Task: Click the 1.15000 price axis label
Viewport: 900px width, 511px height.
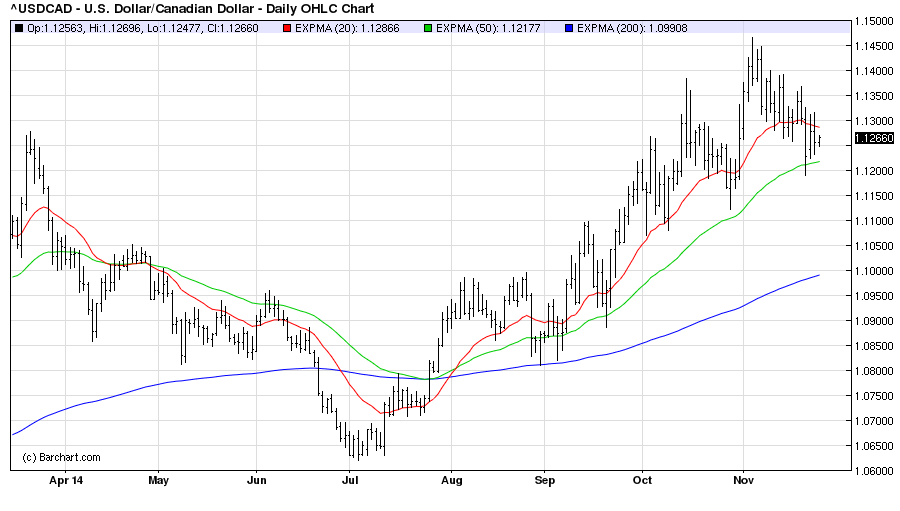Action: pos(873,21)
